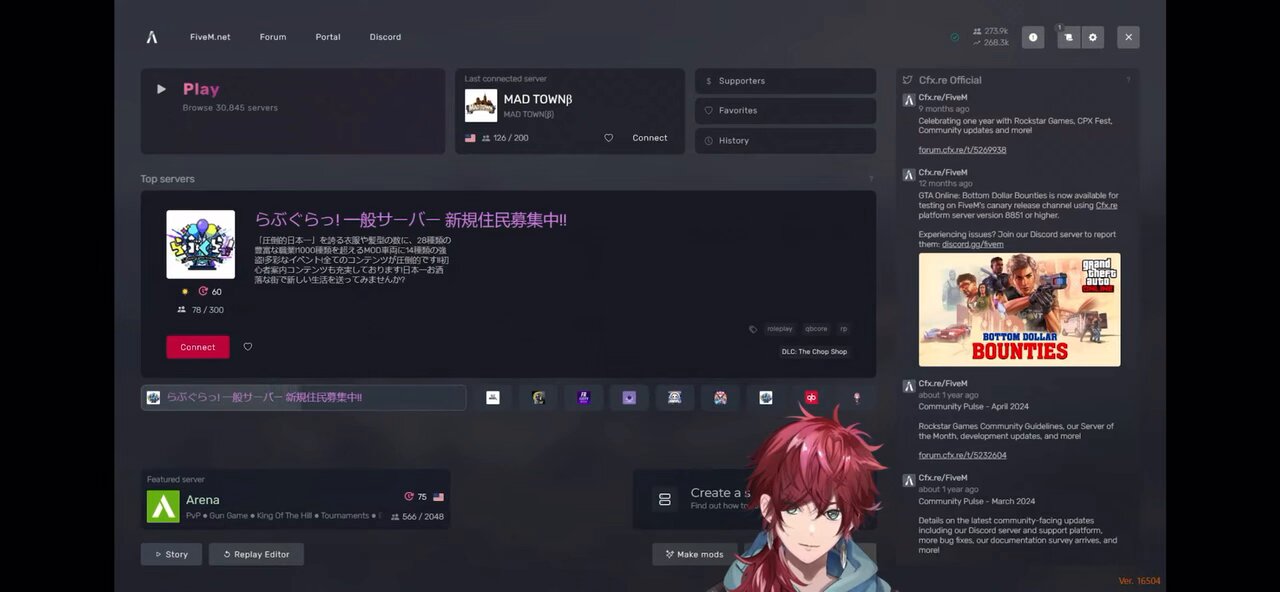Open the FiveM.net link

tap(210, 37)
